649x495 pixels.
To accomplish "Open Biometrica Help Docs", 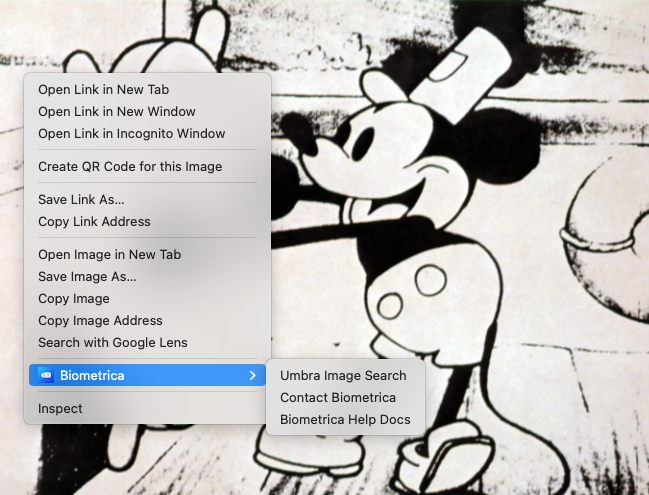I will point(346,419).
